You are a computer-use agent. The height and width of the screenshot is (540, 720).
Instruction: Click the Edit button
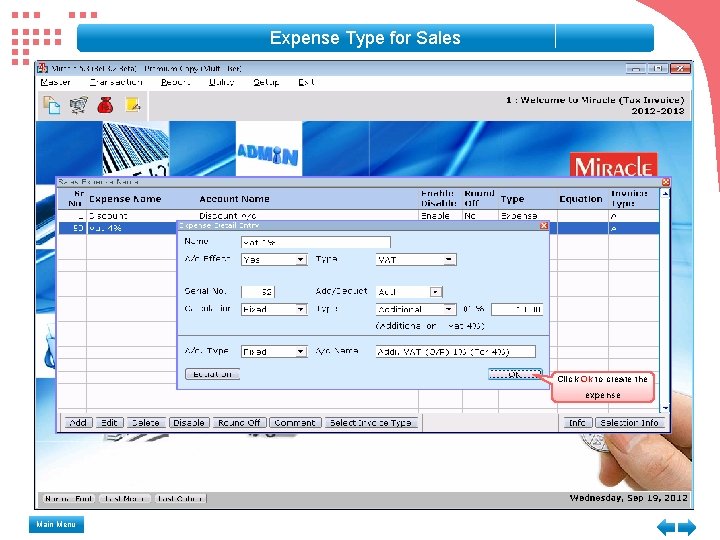coord(109,422)
